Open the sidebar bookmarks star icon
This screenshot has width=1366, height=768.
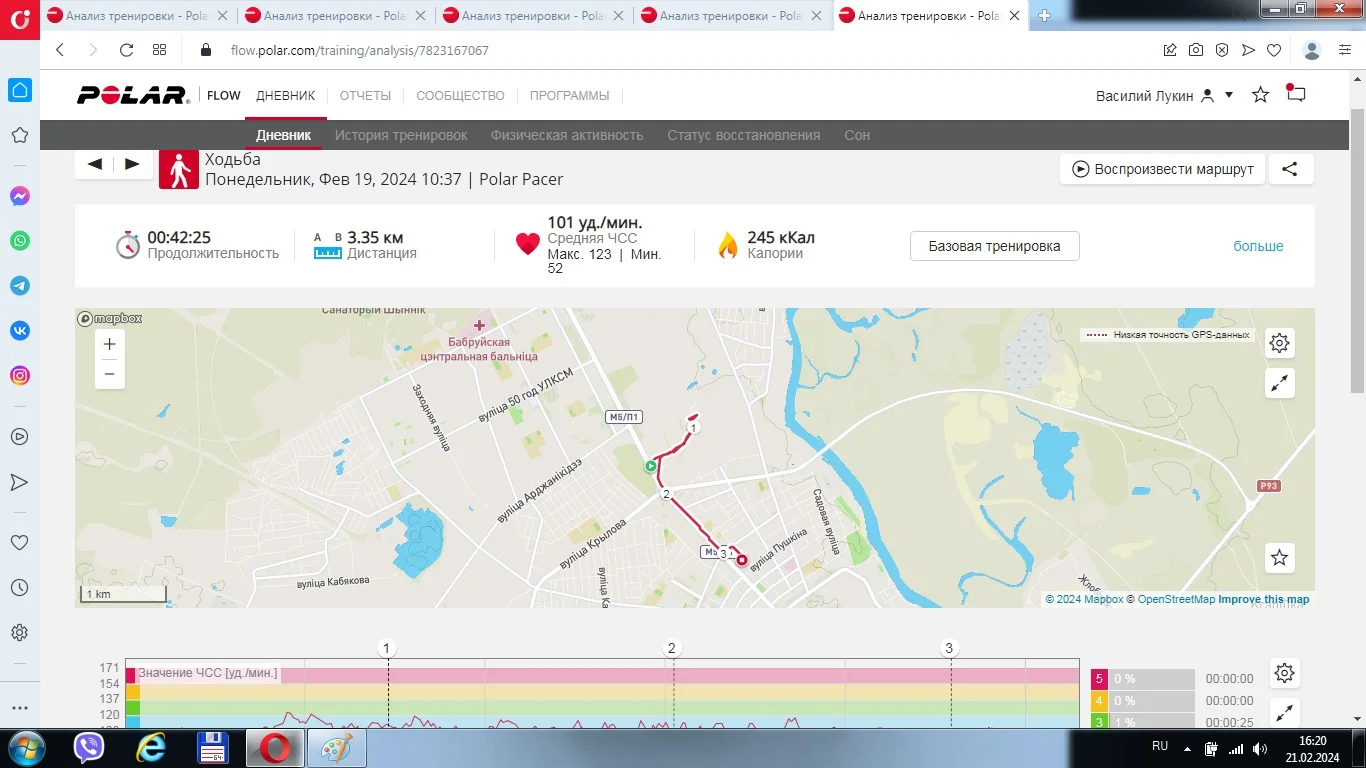click(19, 135)
